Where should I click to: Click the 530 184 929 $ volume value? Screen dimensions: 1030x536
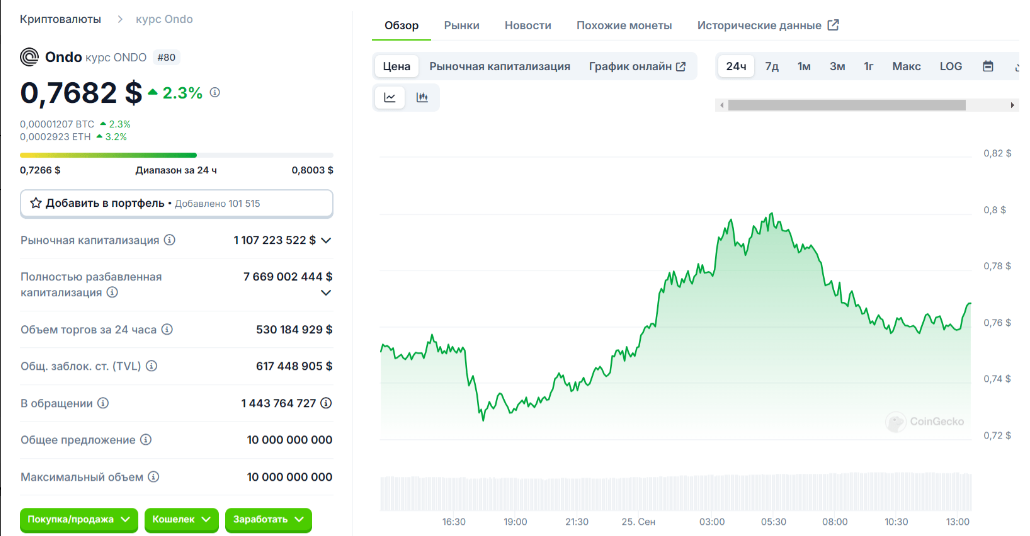coord(294,329)
